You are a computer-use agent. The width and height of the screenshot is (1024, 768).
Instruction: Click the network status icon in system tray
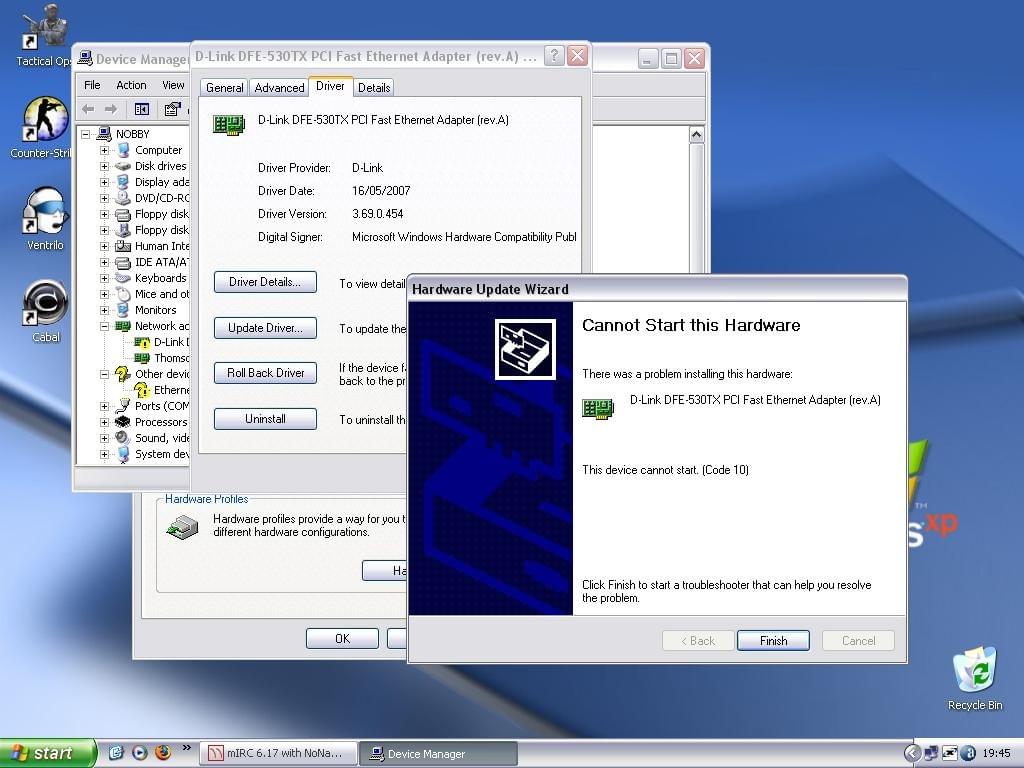931,753
